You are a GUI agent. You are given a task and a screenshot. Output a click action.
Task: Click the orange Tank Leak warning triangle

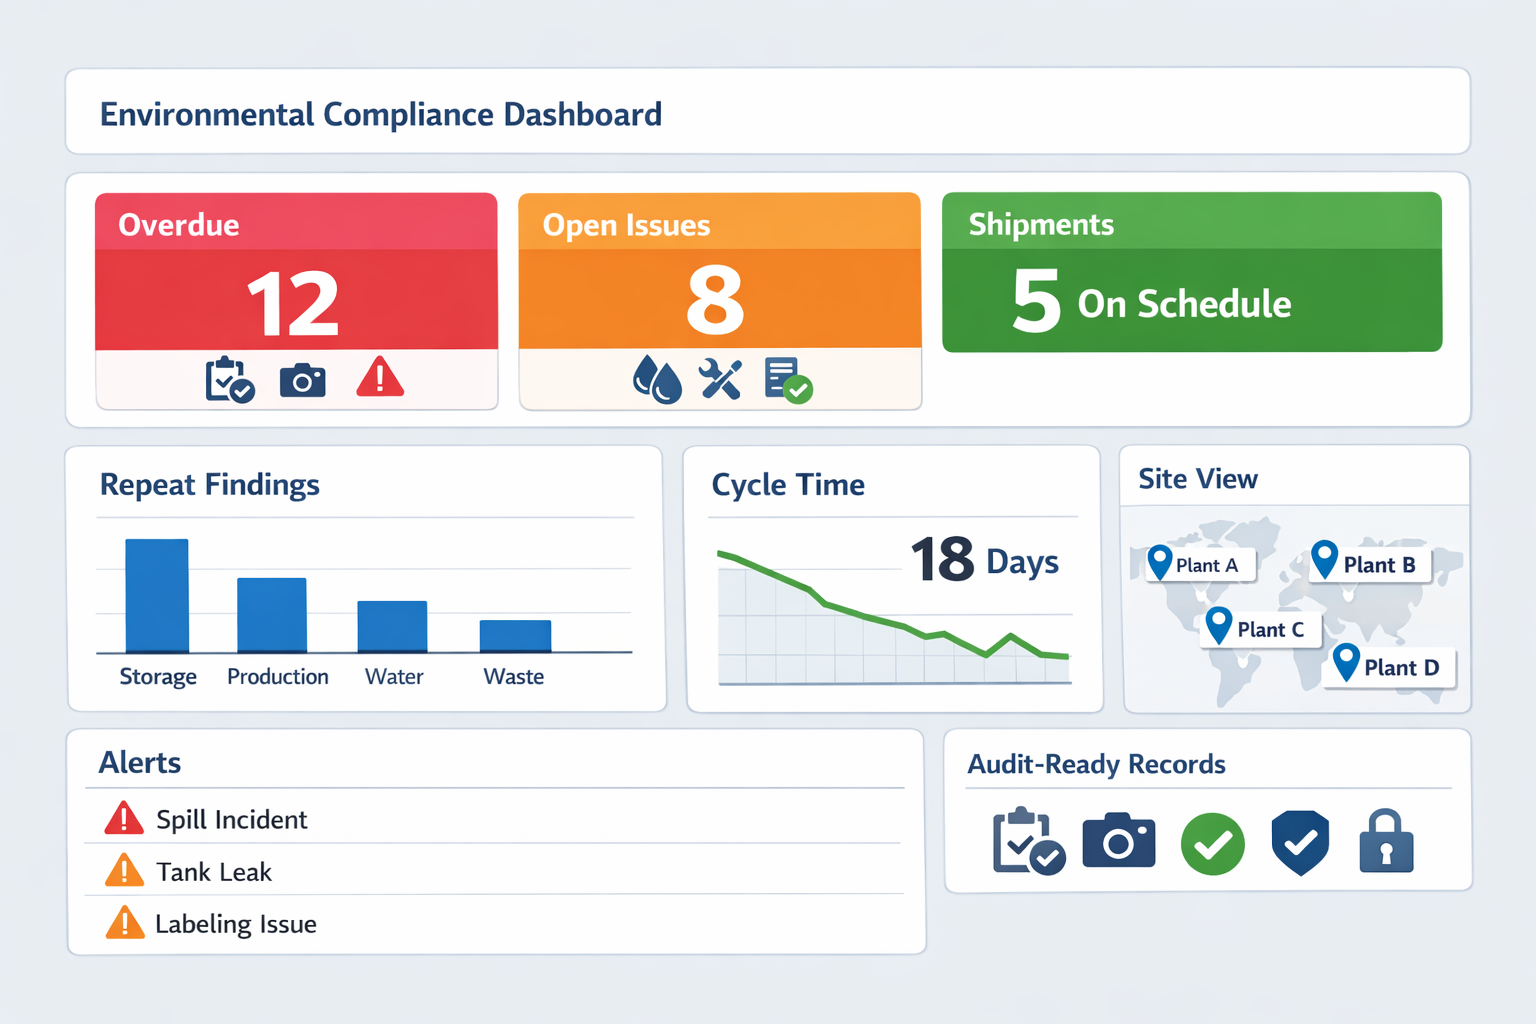pos(124,870)
